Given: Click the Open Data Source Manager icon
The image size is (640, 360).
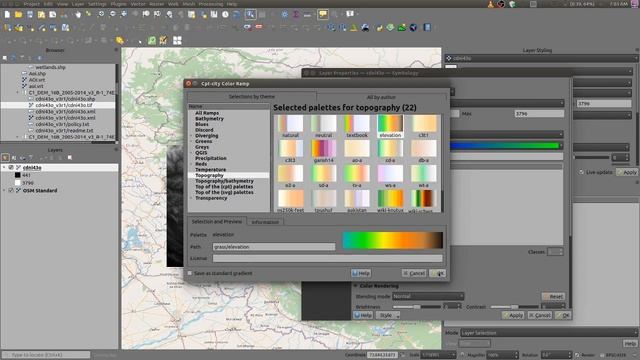Looking at the screenshot, I should pyautogui.click(x=7, y=28).
